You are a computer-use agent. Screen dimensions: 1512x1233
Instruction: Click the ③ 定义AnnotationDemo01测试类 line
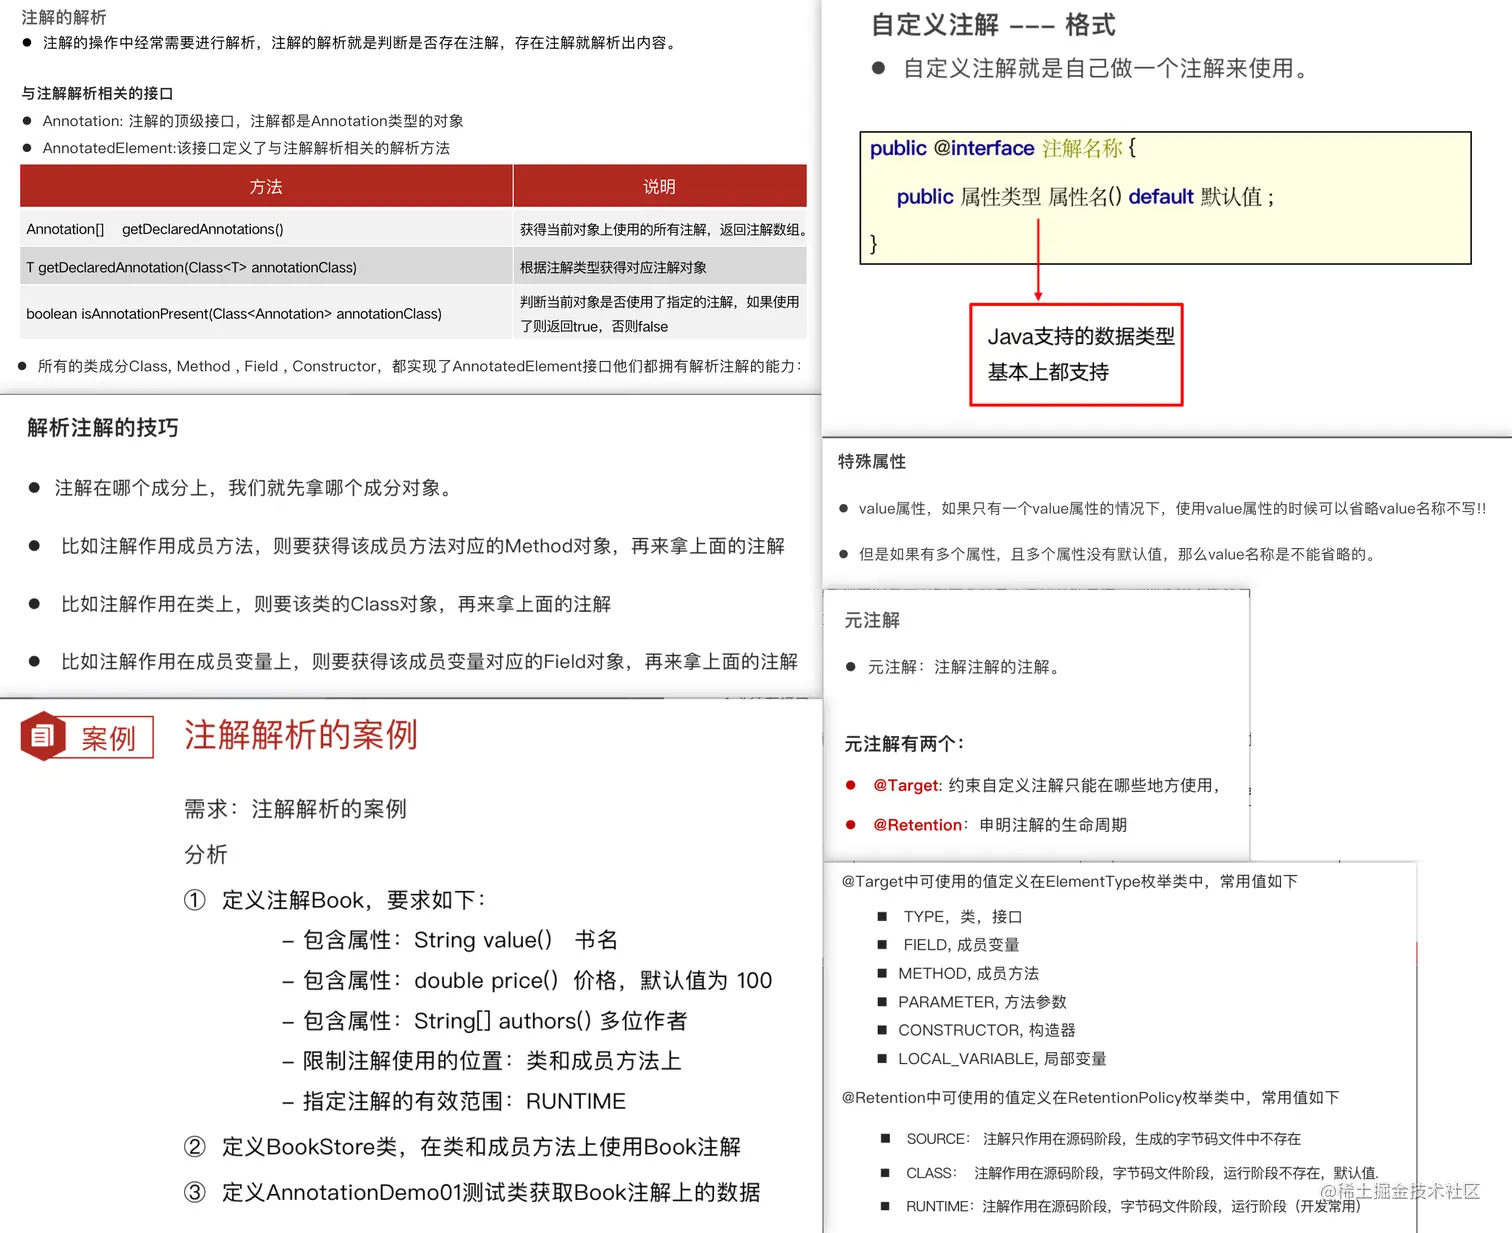click(x=472, y=1192)
